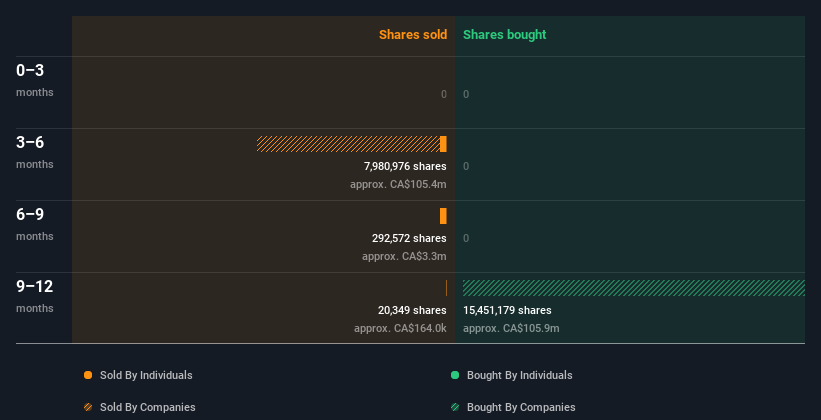Click the solid orange bar in 6–9 months

point(443,216)
